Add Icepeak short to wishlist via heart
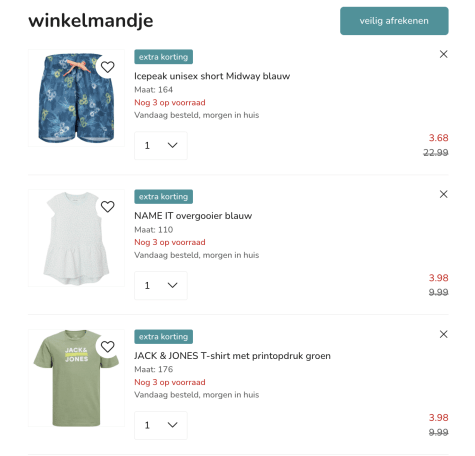This screenshot has width=475, height=456. [107, 67]
